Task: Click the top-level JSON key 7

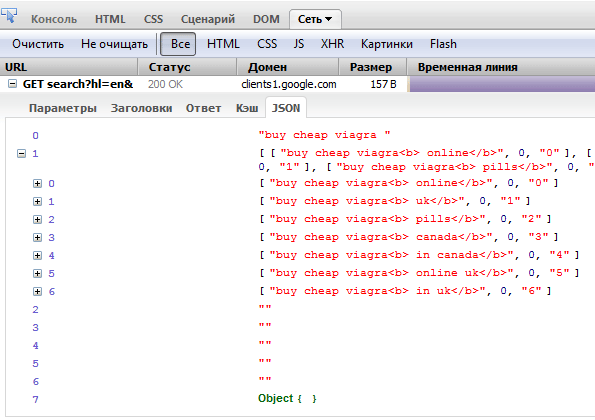Action: pos(35,399)
